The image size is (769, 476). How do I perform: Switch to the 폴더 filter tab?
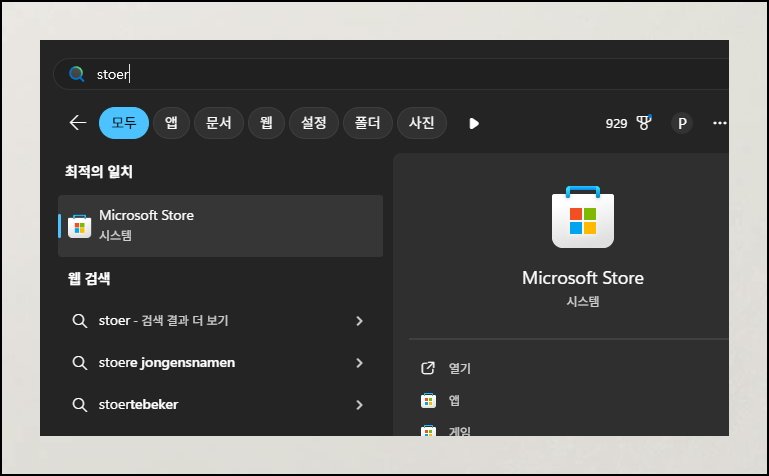[368, 123]
